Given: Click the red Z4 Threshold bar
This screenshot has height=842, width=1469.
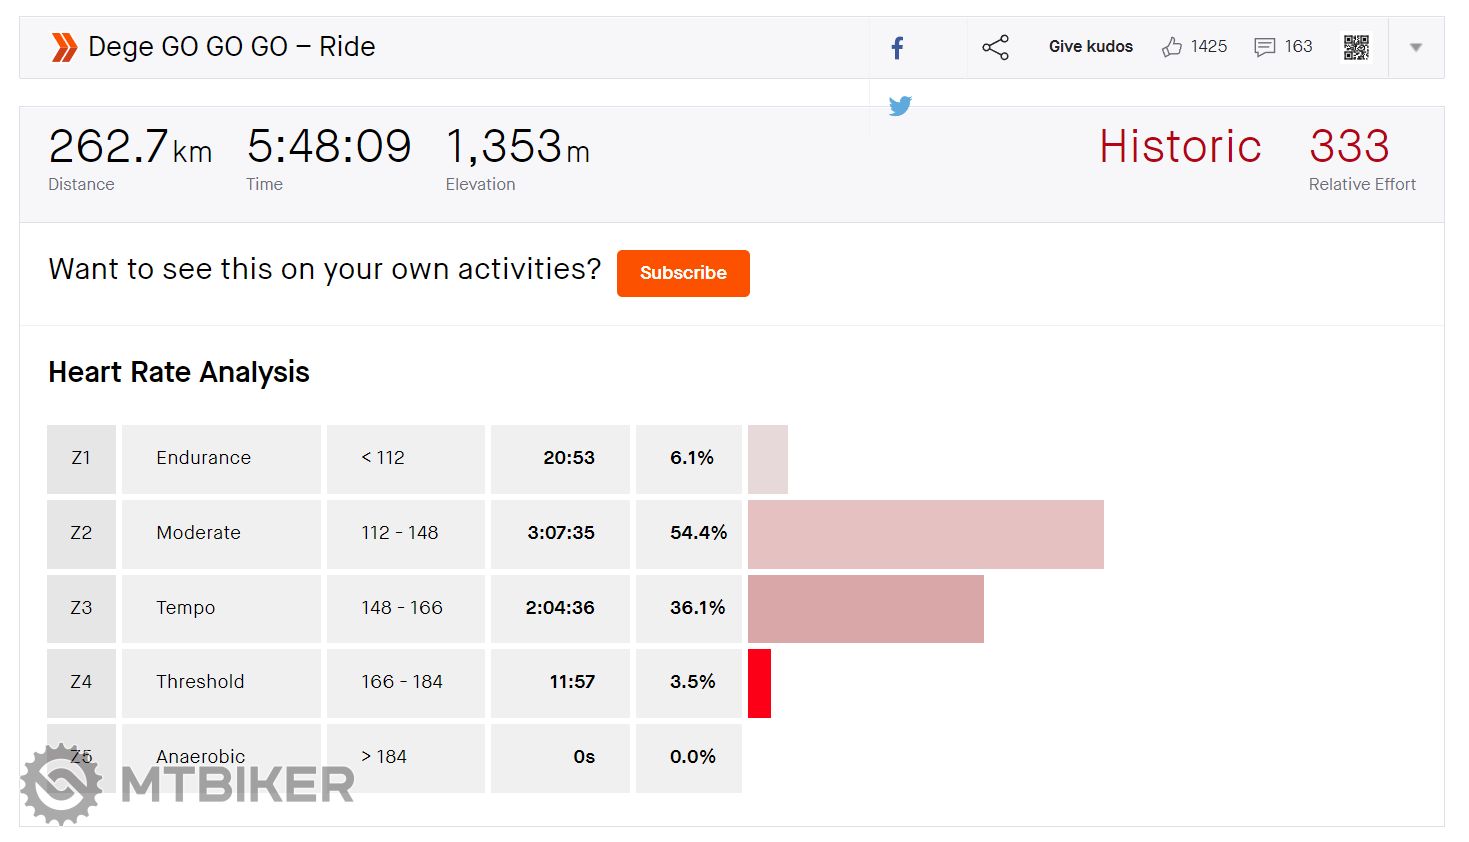Looking at the screenshot, I should (x=759, y=683).
